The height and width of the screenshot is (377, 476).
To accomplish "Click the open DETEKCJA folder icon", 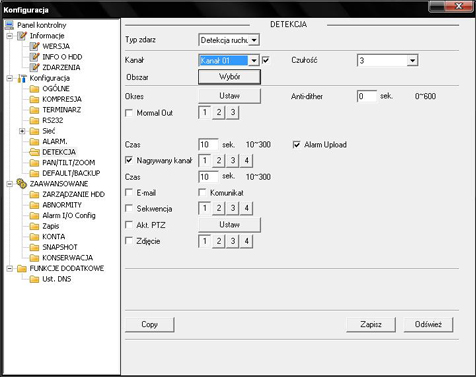I will (34, 152).
